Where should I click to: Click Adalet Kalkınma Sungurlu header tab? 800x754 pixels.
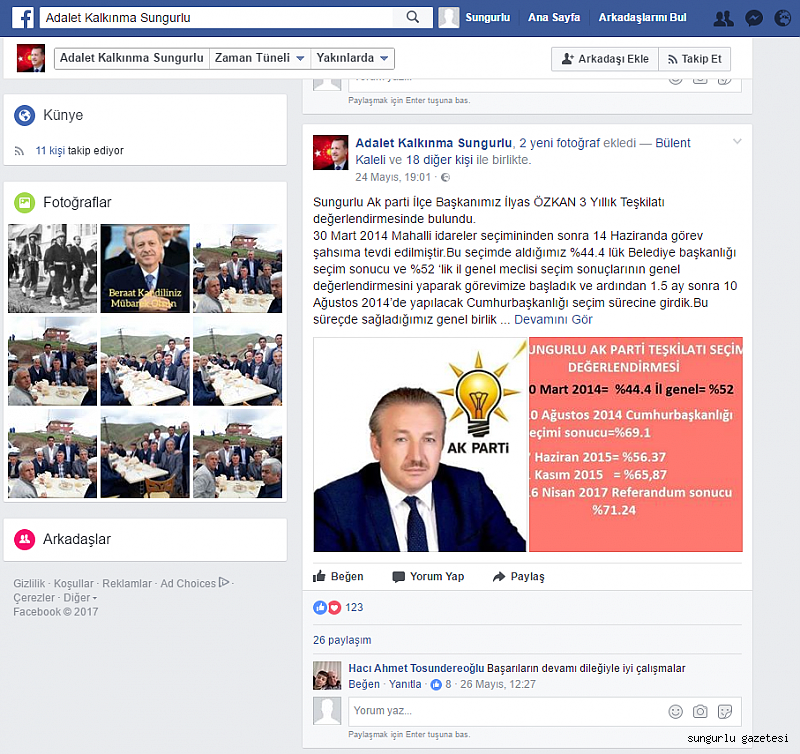(132, 58)
